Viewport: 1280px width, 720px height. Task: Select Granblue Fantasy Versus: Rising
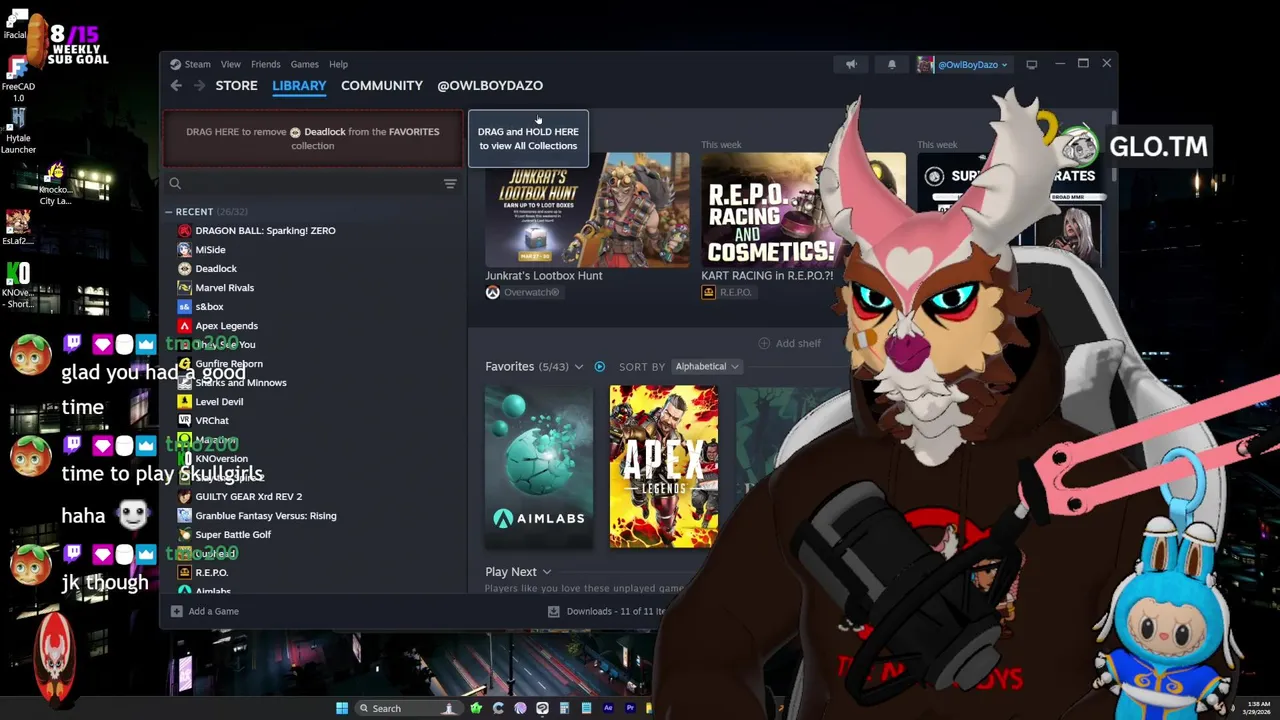[265, 516]
